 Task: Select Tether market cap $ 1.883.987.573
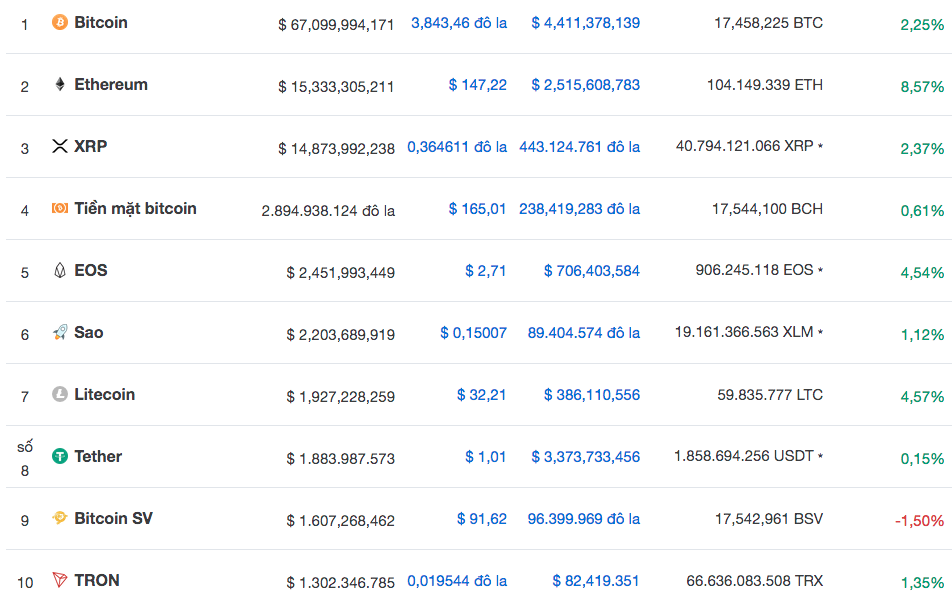pos(341,459)
